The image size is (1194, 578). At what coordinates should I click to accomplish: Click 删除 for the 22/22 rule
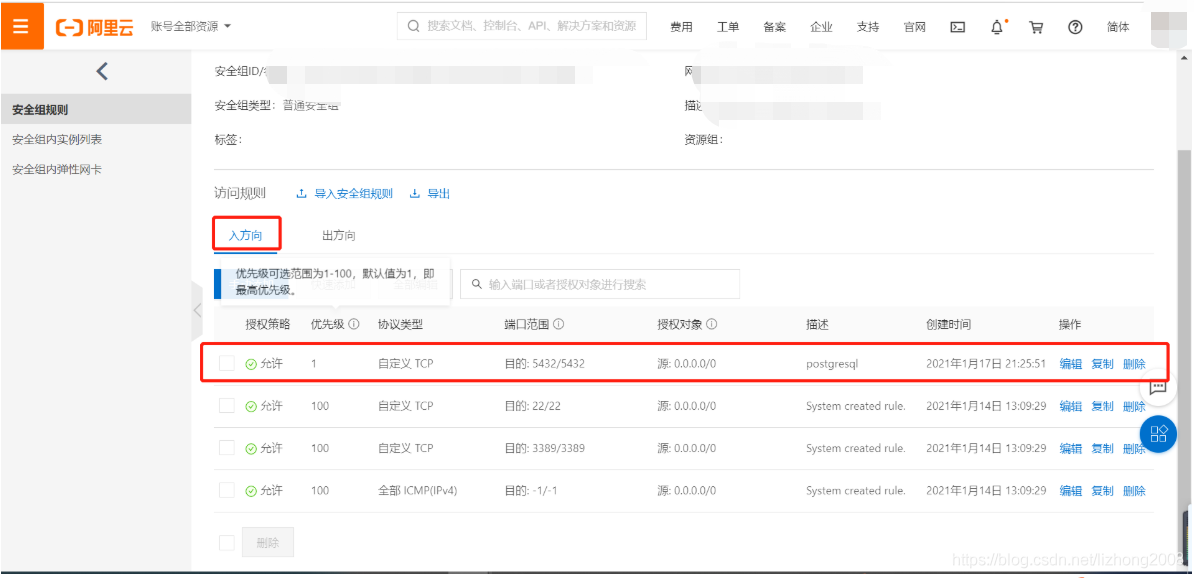(1134, 406)
